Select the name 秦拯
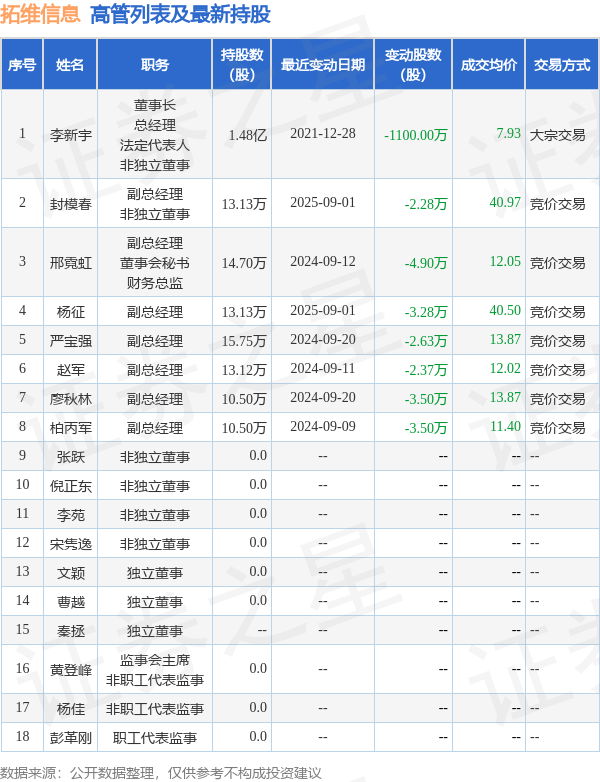Screen dimensions: 600x782 click(x=70, y=630)
